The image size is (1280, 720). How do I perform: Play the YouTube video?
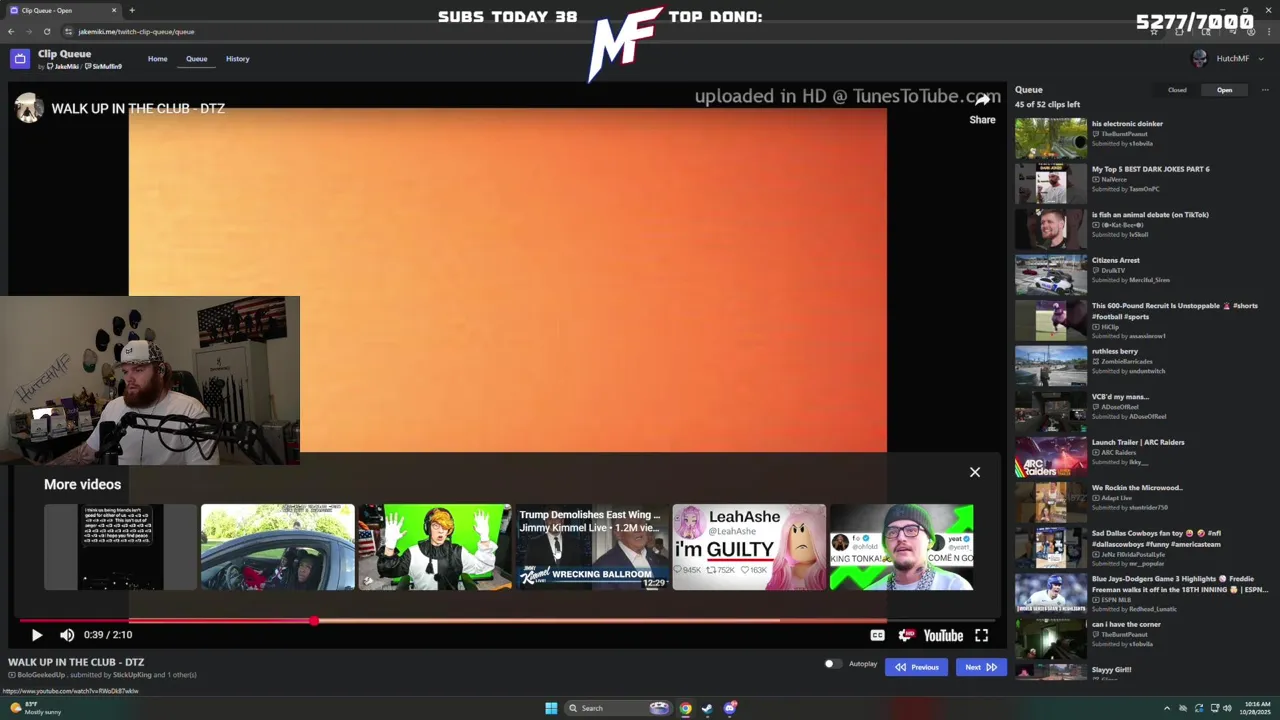pyautogui.click(x=36, y=635)
